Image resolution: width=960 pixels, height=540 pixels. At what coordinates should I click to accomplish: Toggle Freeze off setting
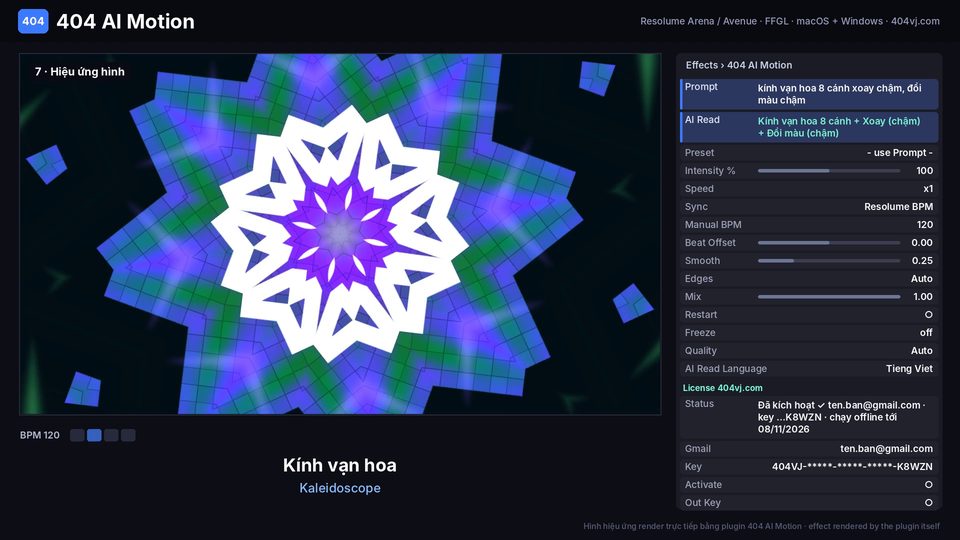(x=809, y=332)
